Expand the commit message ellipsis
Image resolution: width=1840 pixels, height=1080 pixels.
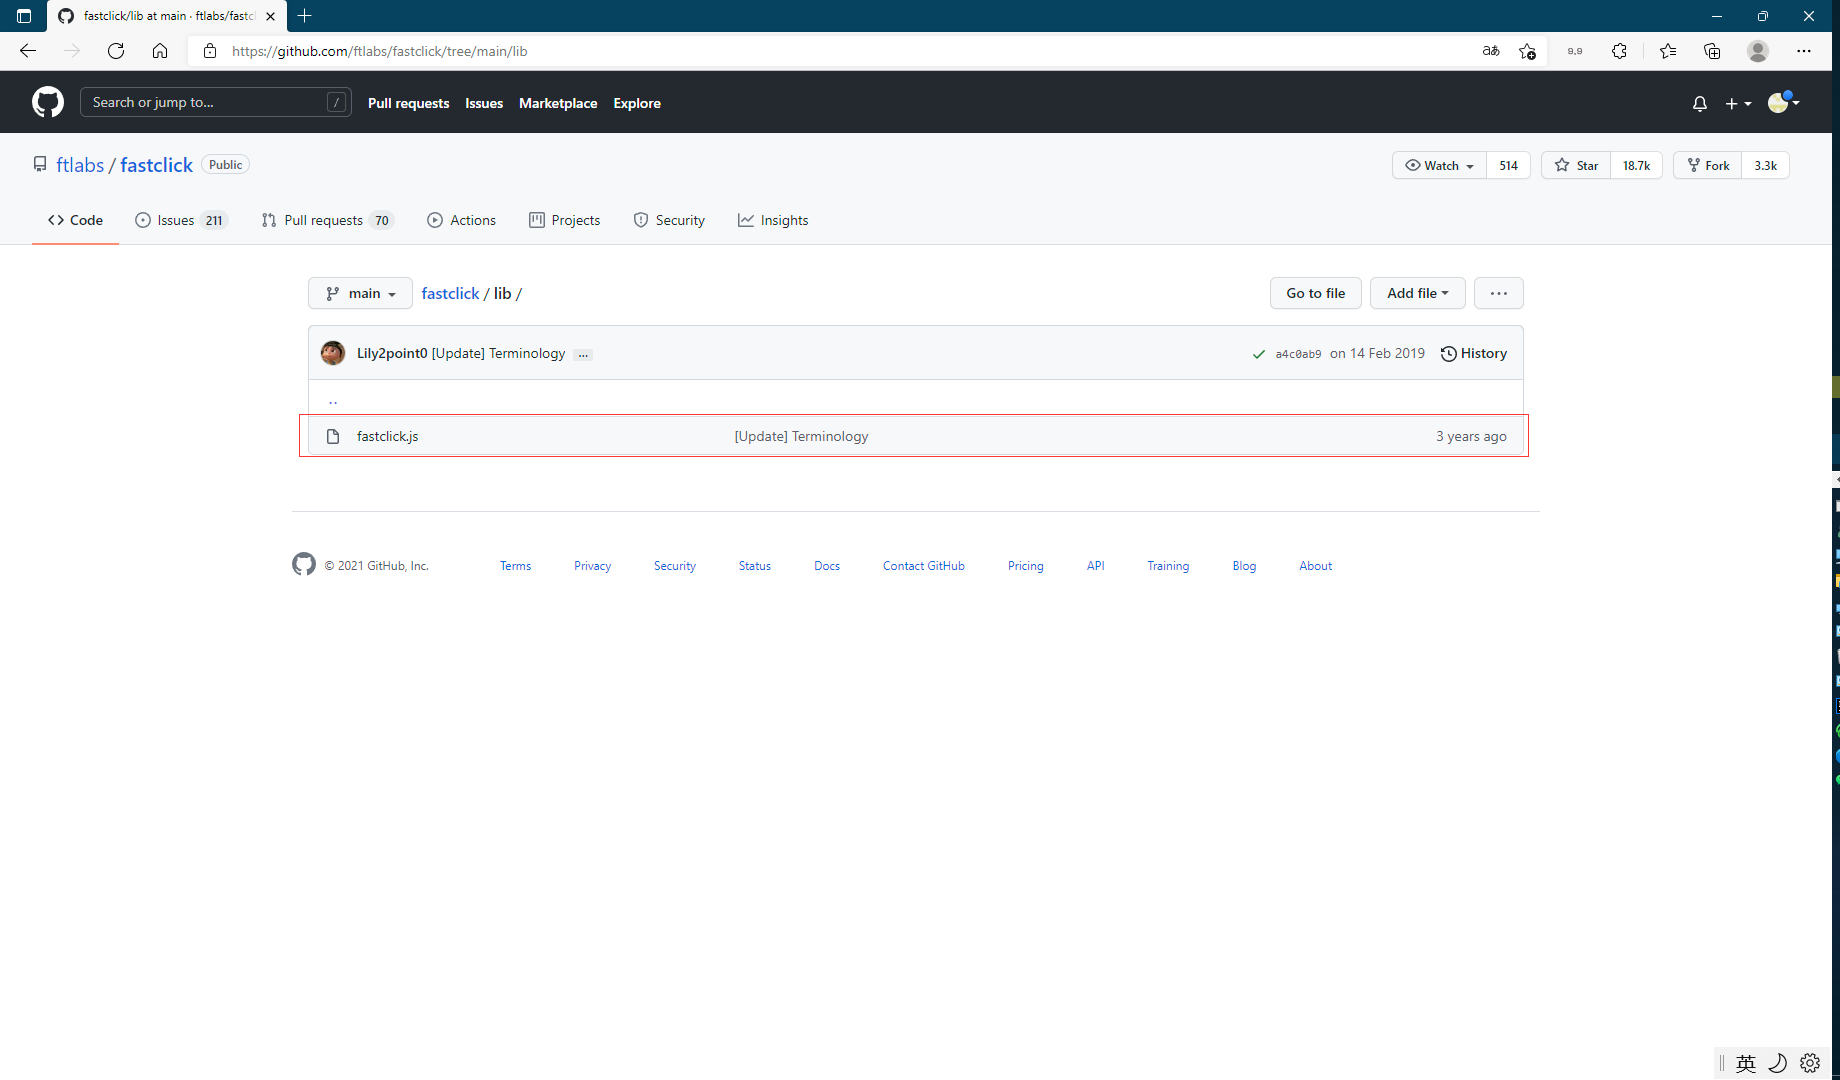(x=583, y=354)
